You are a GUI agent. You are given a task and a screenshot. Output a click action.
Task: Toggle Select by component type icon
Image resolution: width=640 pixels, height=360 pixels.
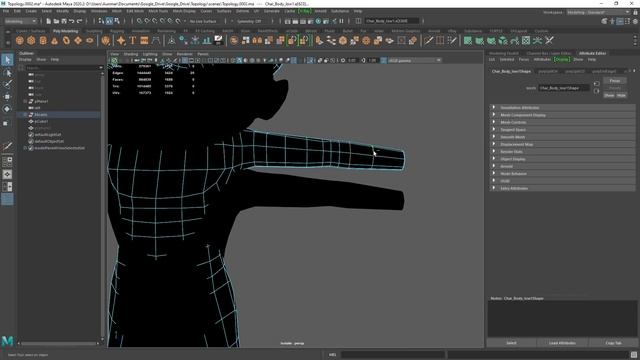point(117,21)
